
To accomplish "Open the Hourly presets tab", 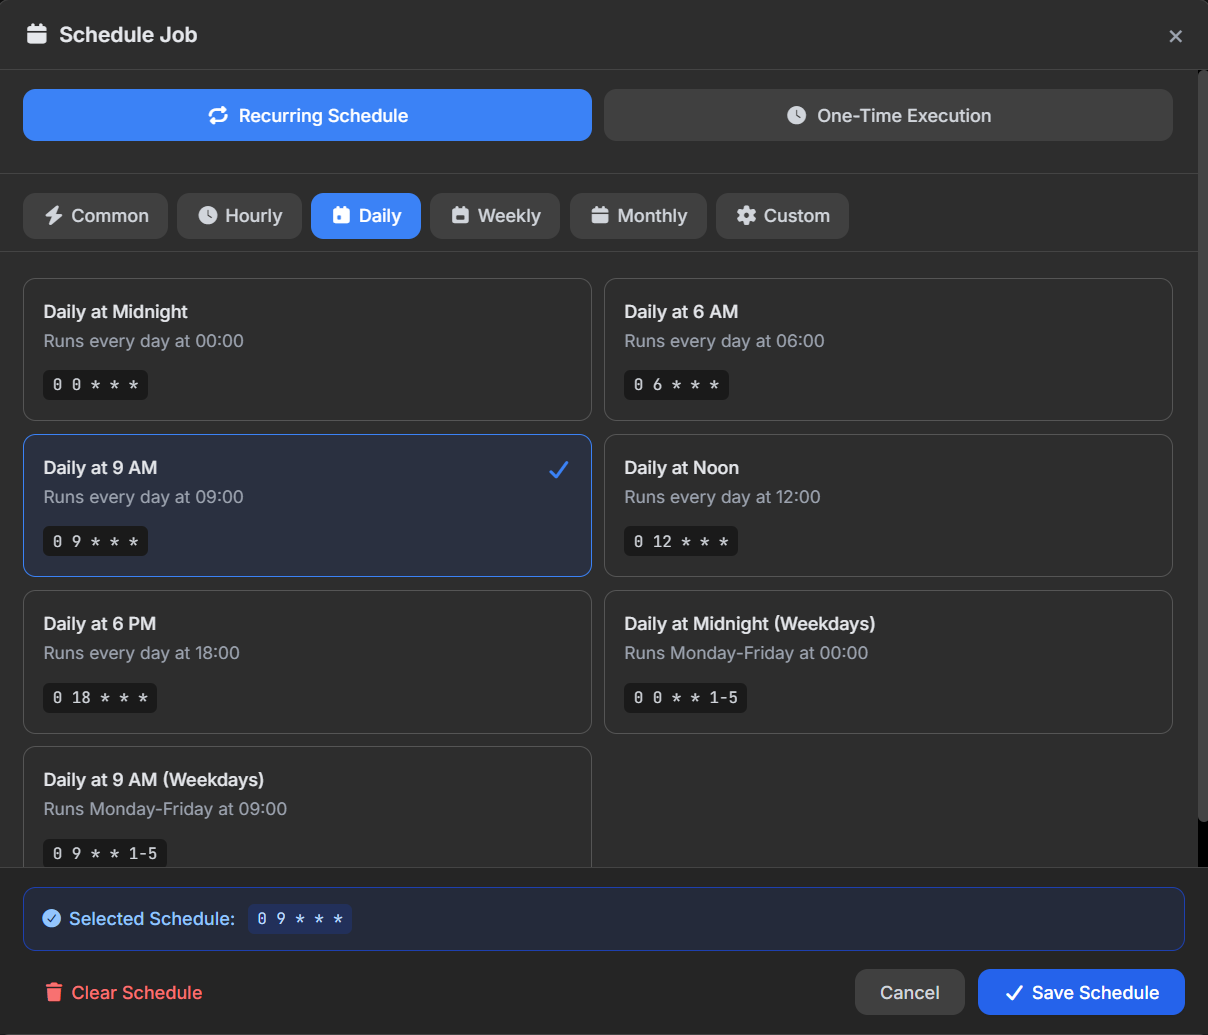I will click(x=239, y=216).
